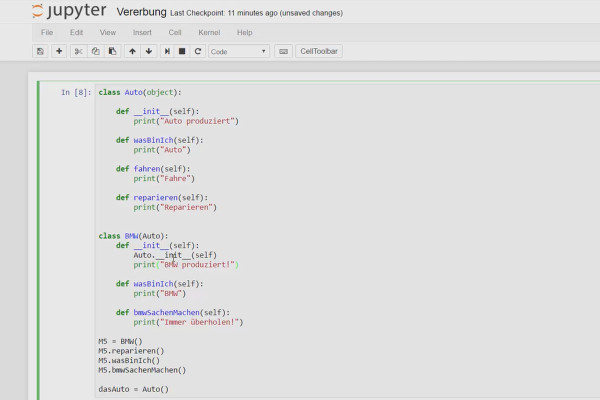Click the 'M5.bmwSachenMachen()' line
600x400 pixels.
142,370
